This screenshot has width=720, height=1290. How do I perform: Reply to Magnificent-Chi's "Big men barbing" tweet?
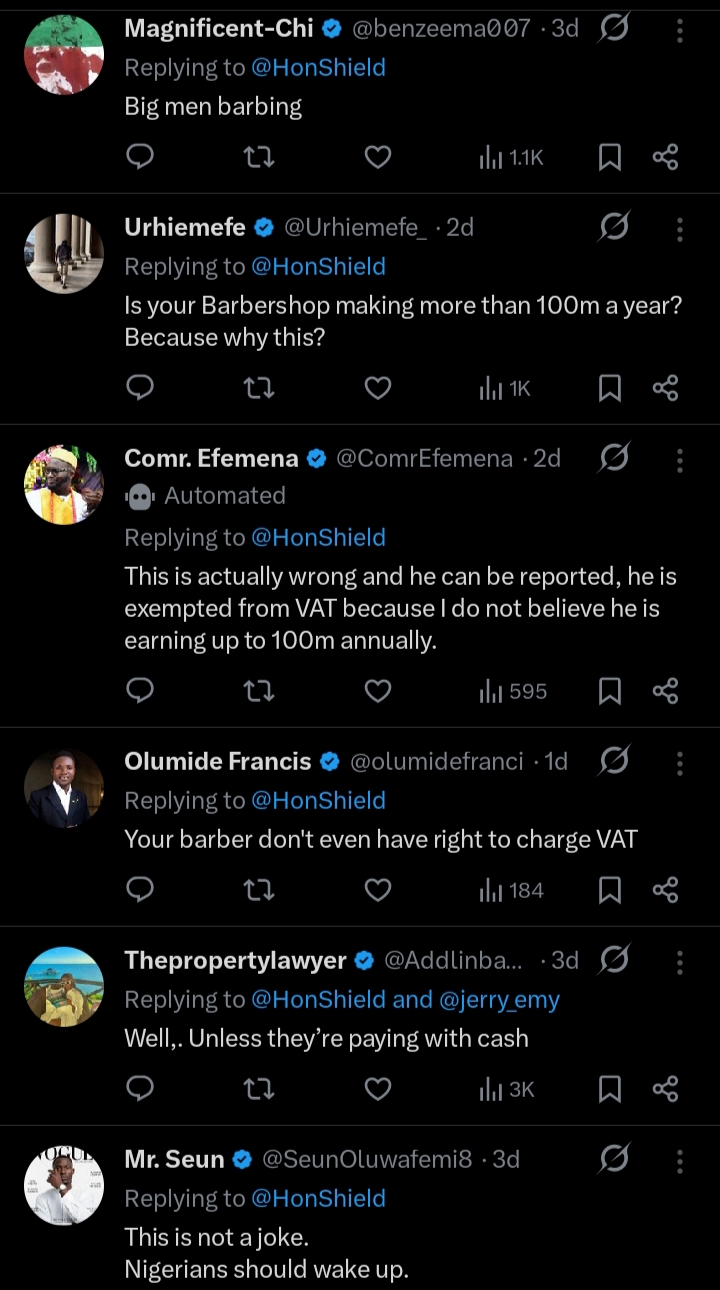click(141, 157)
